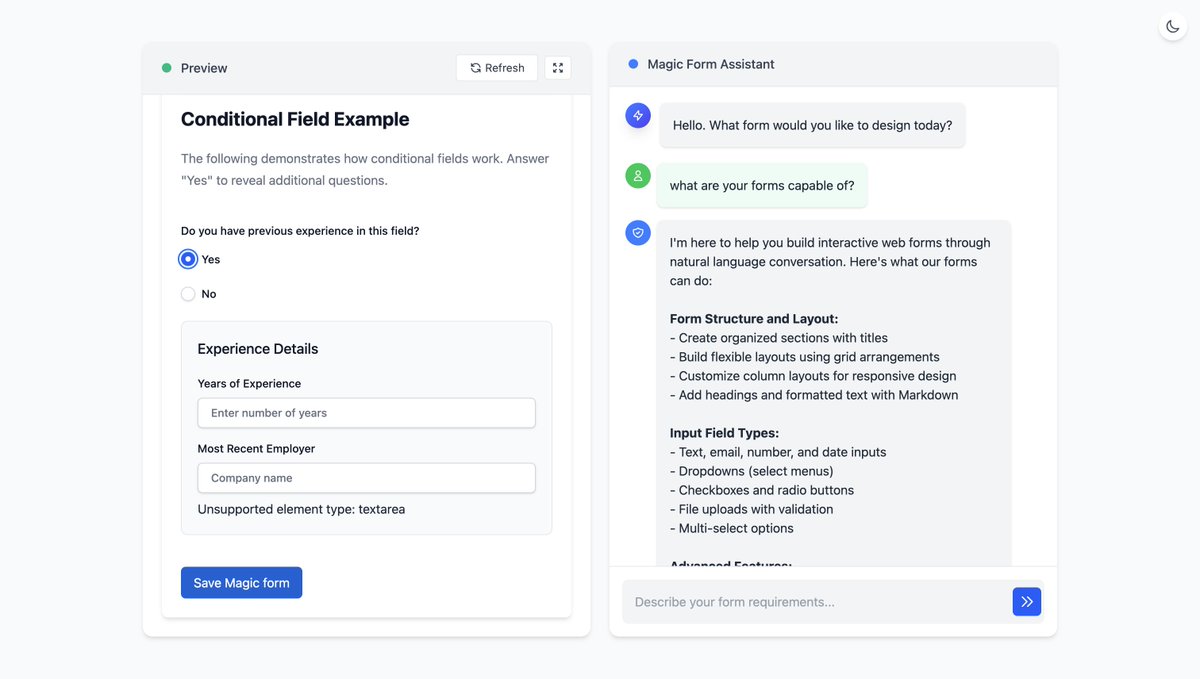Click the 'what are your forms capable of?' message
The image size is (1200, 679).
pyautogui.click(x=762, y=186)
